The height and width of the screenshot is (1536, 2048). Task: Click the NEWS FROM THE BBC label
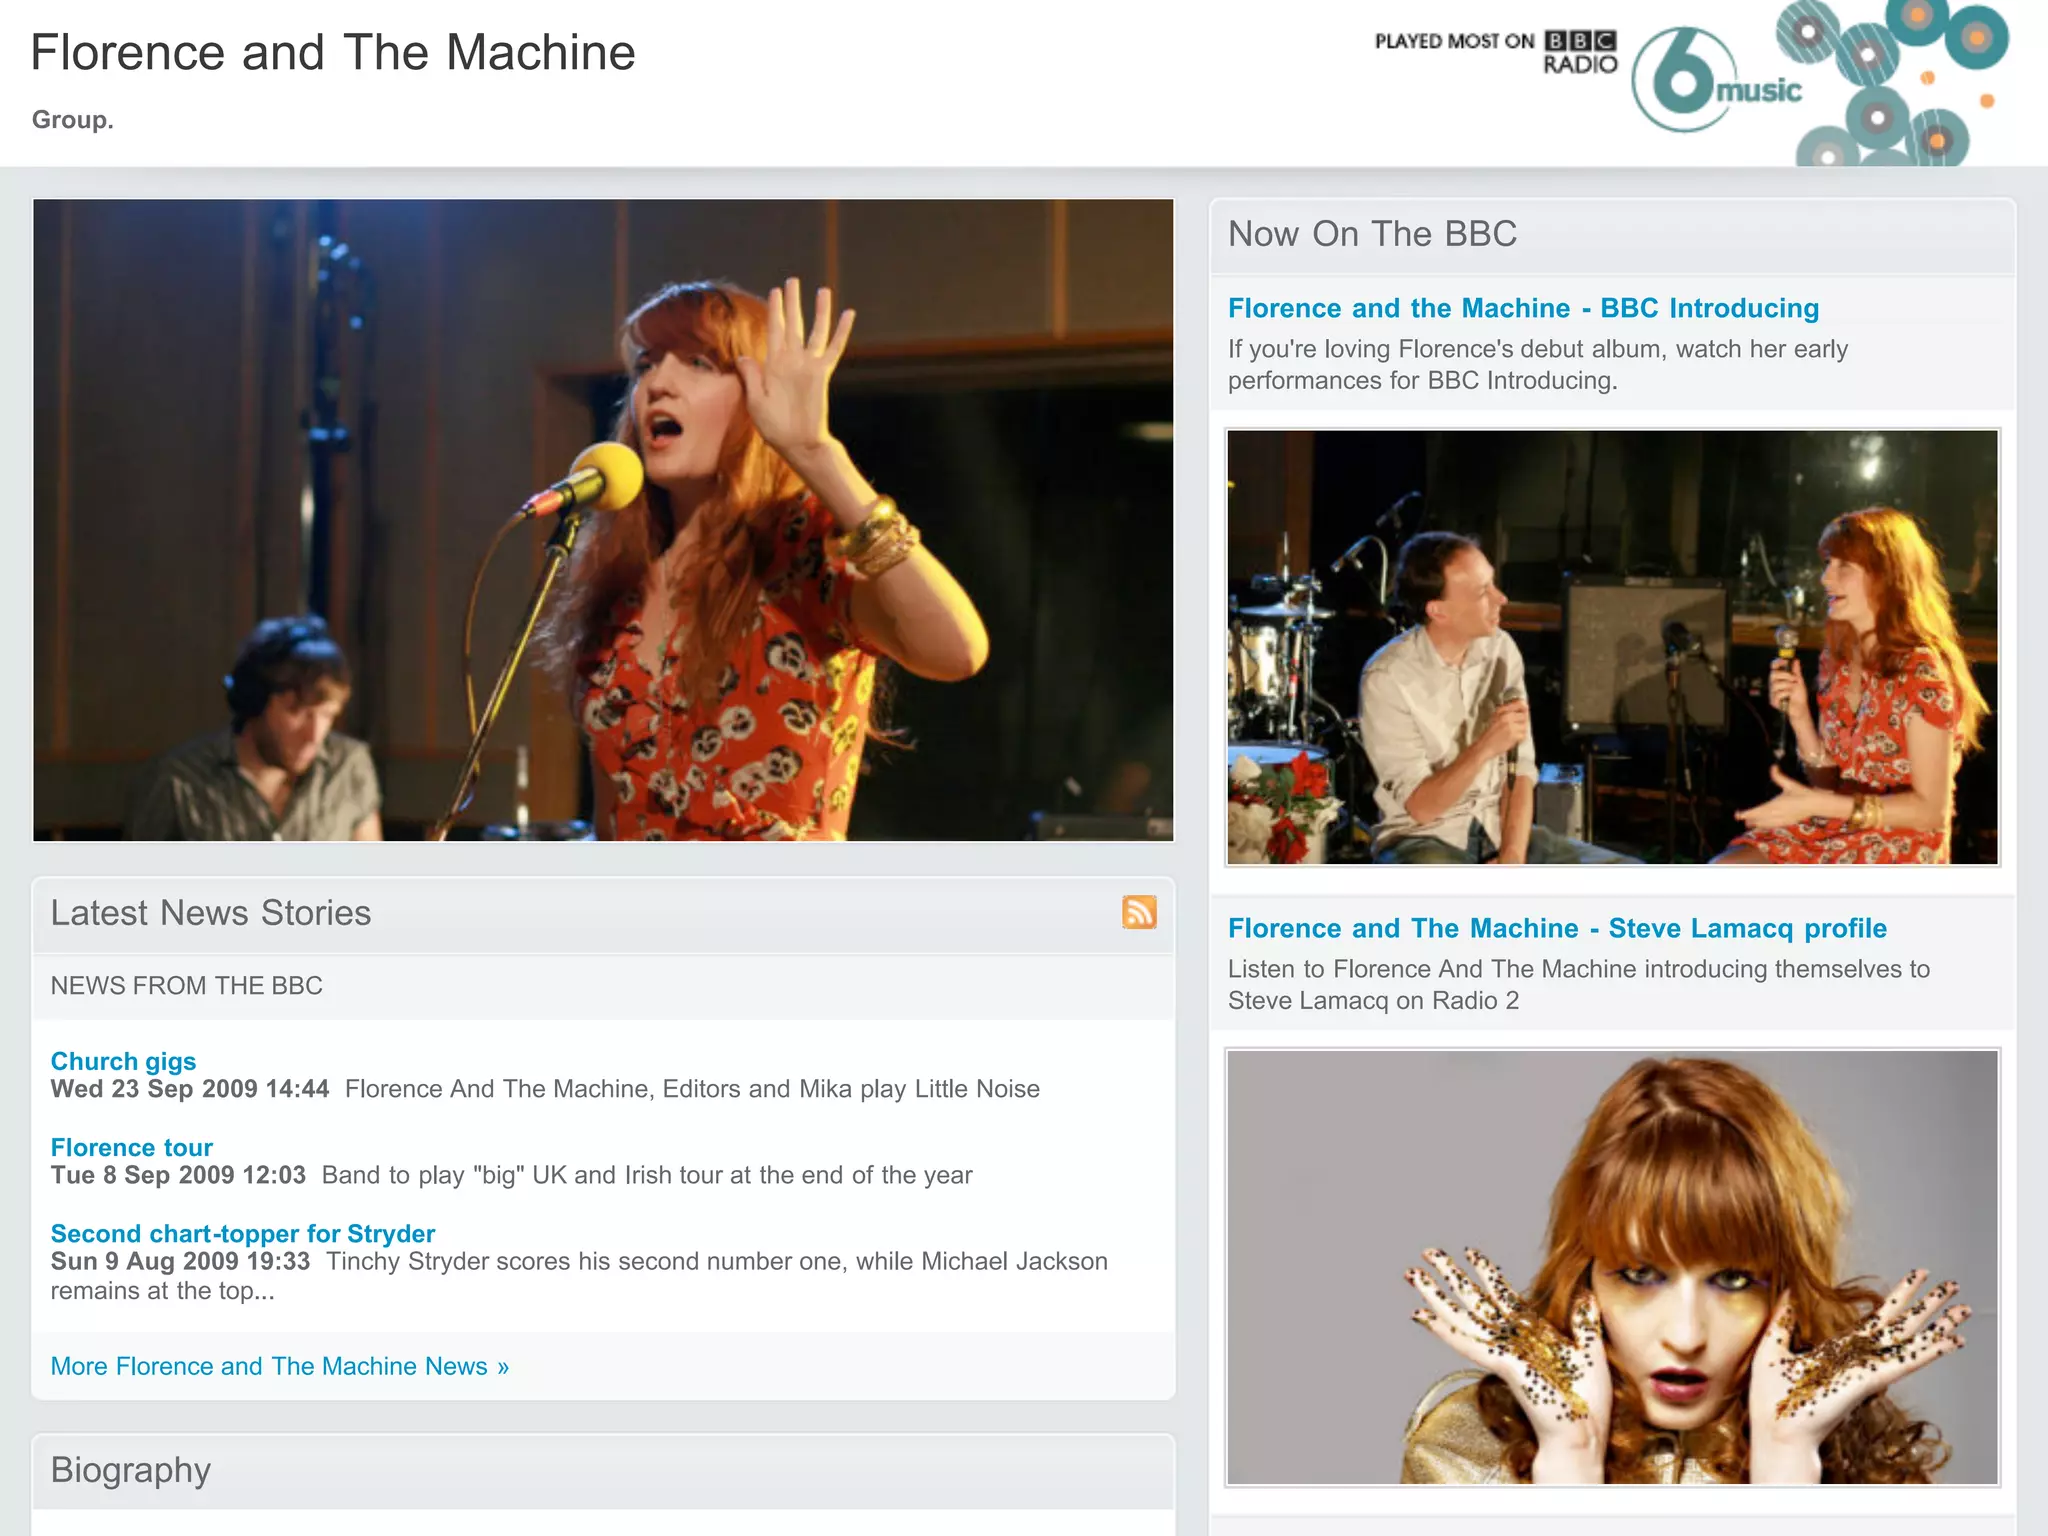tap(187, 986)
